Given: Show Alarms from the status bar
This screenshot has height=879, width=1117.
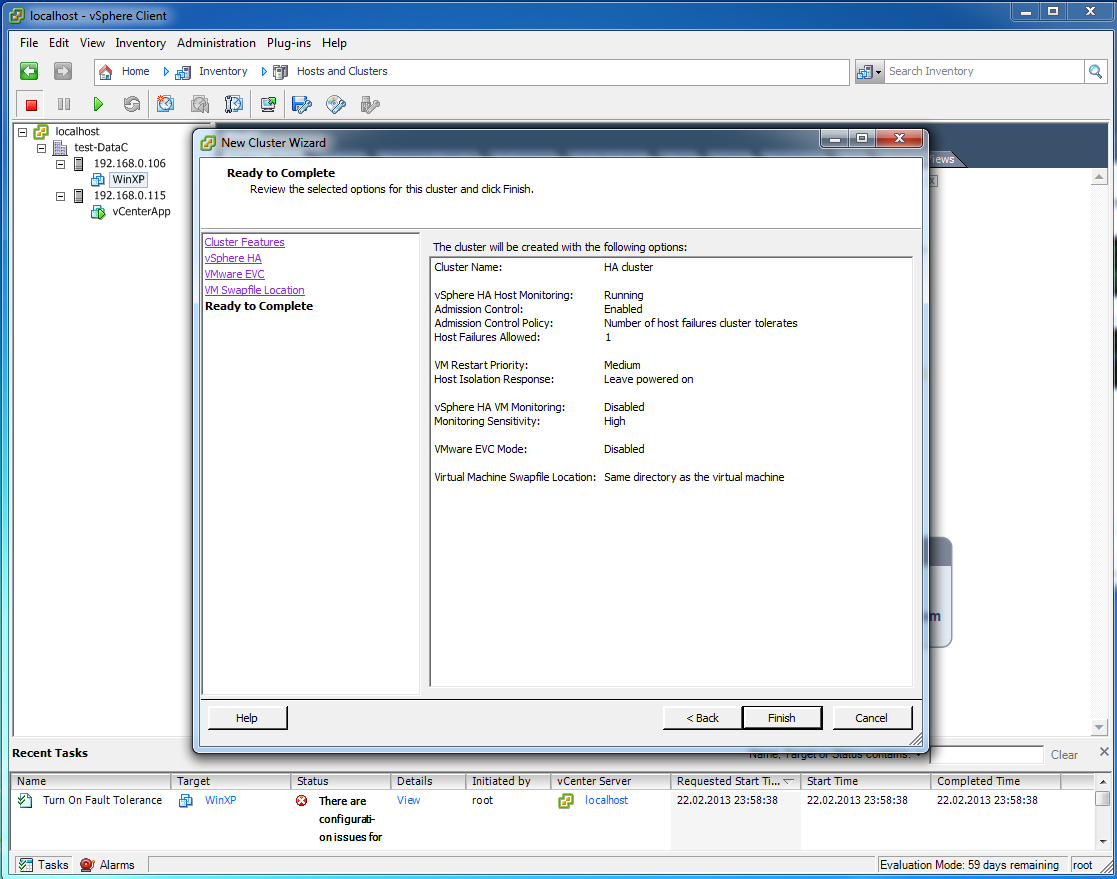Looking at the screenshot, I should tap(108, 865).
